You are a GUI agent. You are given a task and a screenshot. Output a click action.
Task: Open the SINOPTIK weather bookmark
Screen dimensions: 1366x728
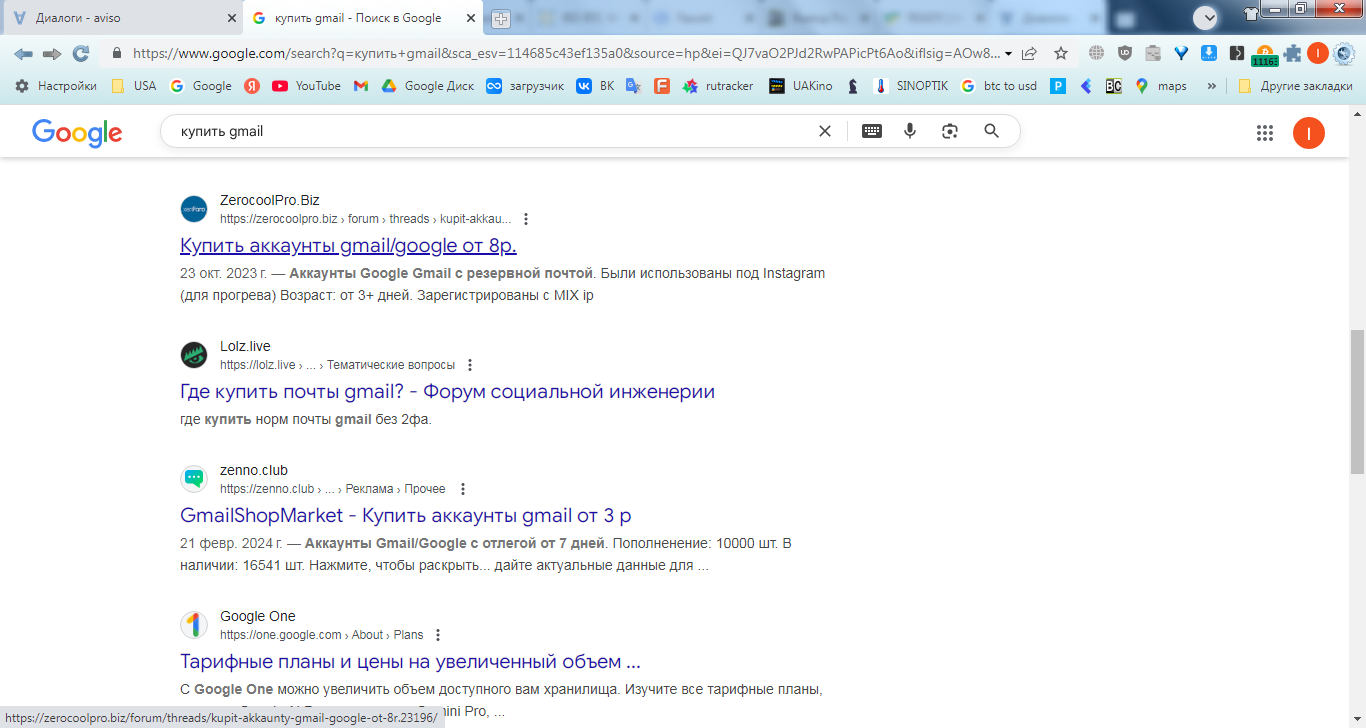pyautogui.click(x=911, y=86)
